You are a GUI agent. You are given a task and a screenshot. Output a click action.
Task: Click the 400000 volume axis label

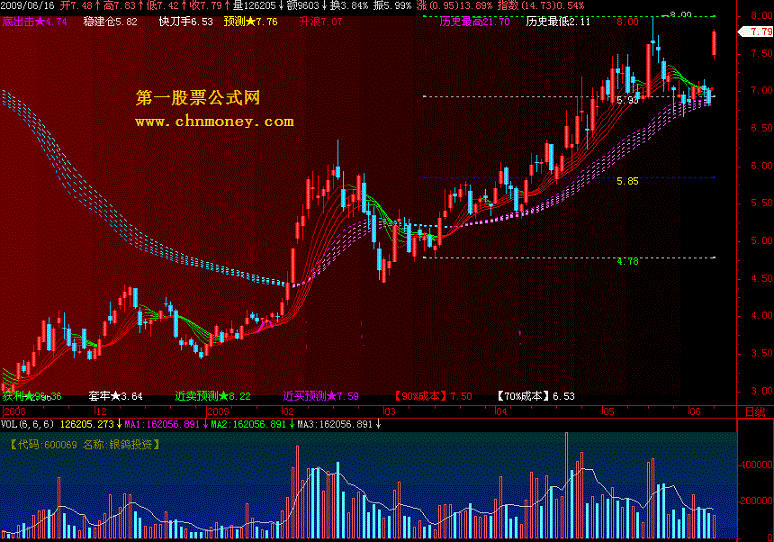pyautogui.click(x=756, y=465)
